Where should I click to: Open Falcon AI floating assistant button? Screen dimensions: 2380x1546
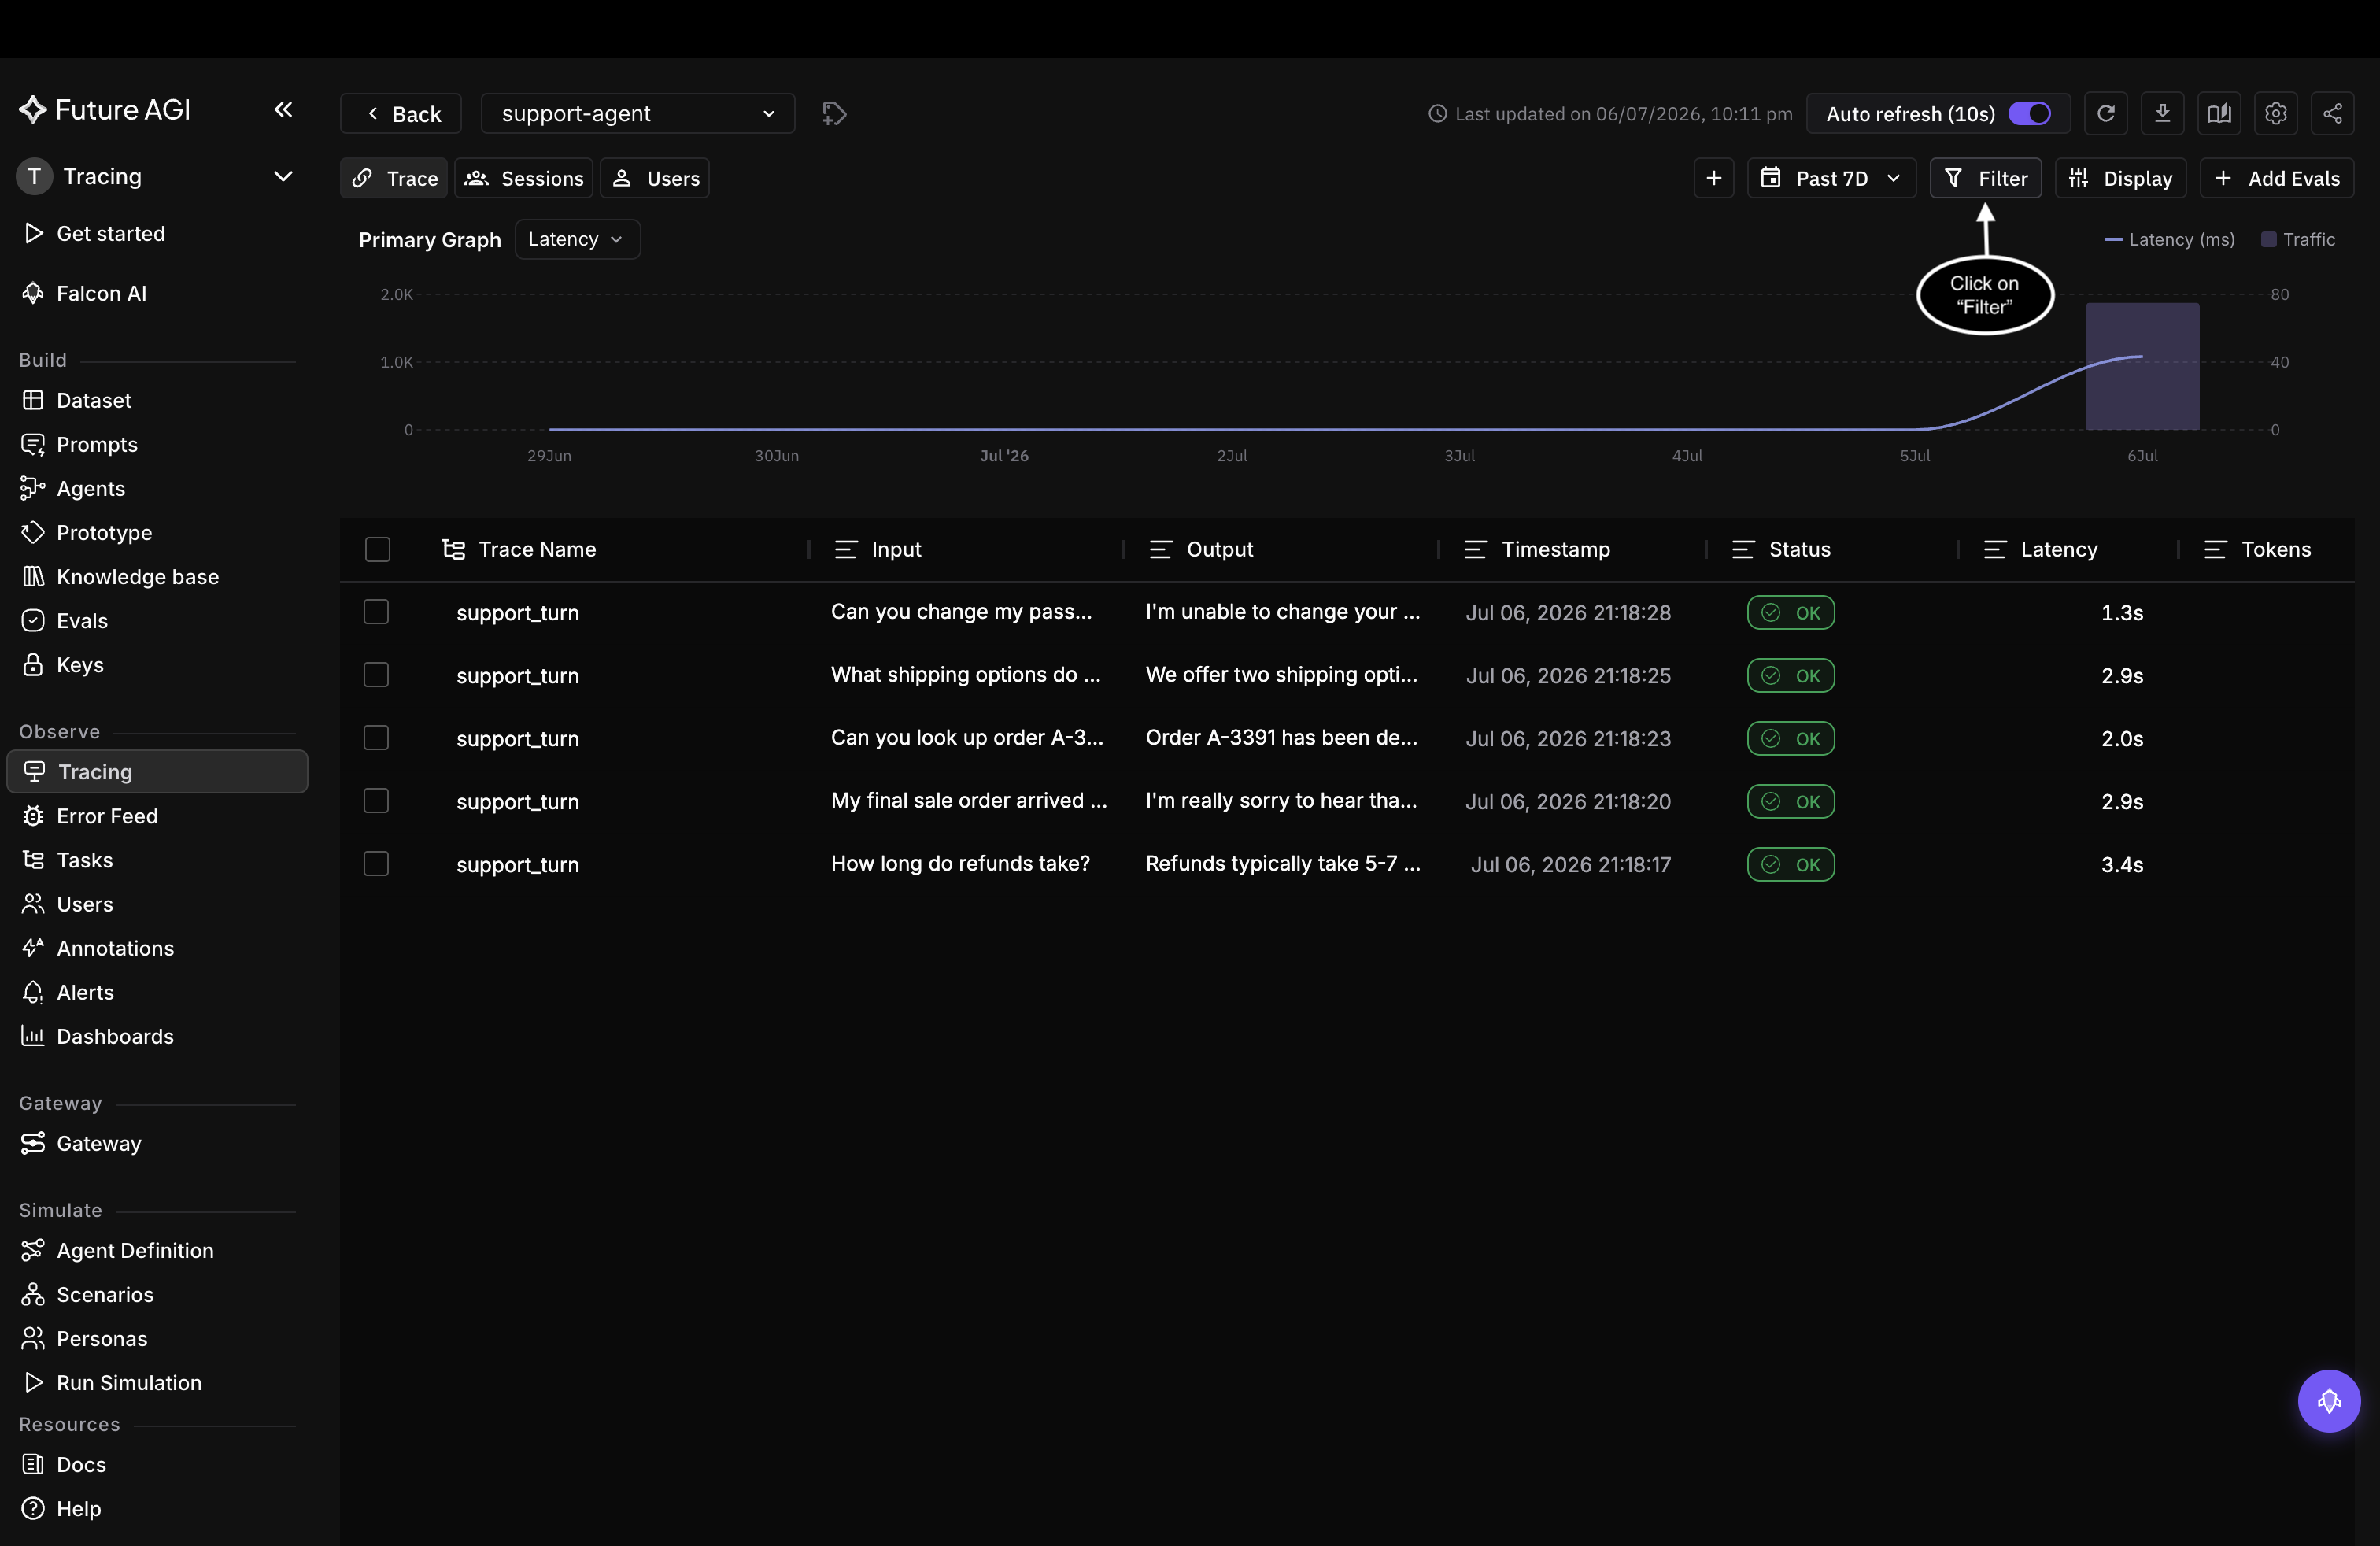tap(2329, 1401)
